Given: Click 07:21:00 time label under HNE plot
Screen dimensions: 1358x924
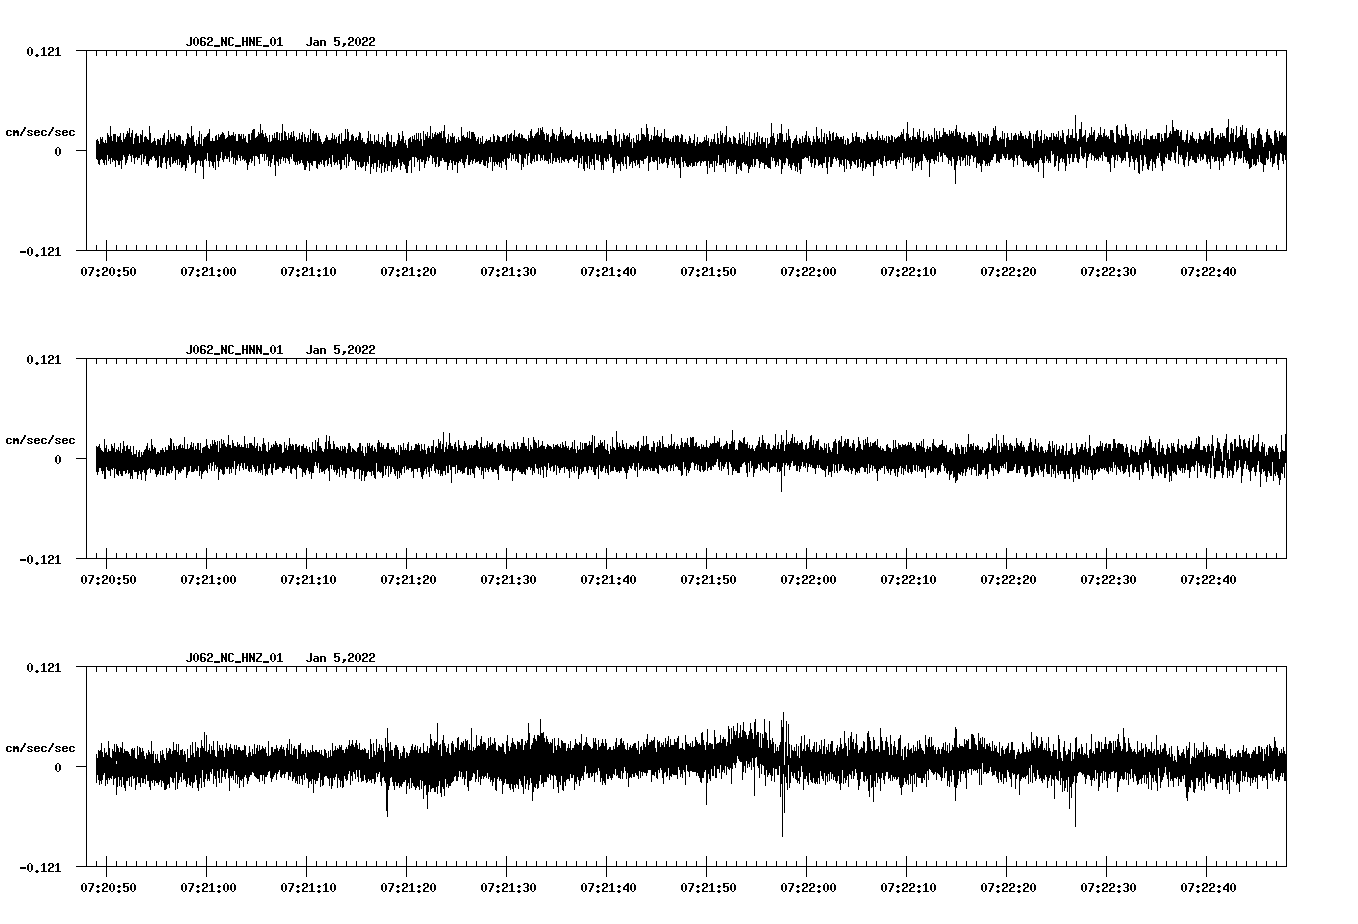Looking at the screenshot, I should tap(208, 271).
